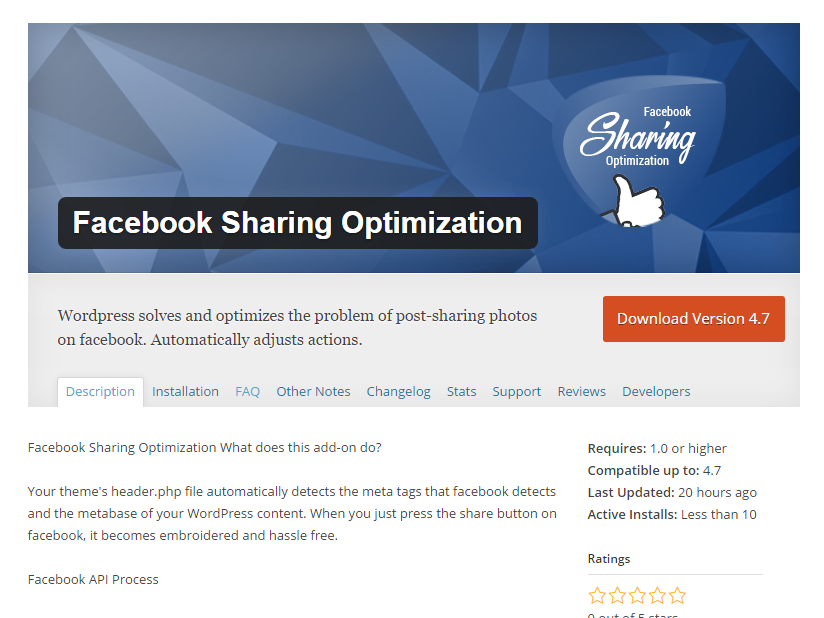This screenshot has height=618, width=824.
Task: Click the blue plugin banner image
Action: 414,148
